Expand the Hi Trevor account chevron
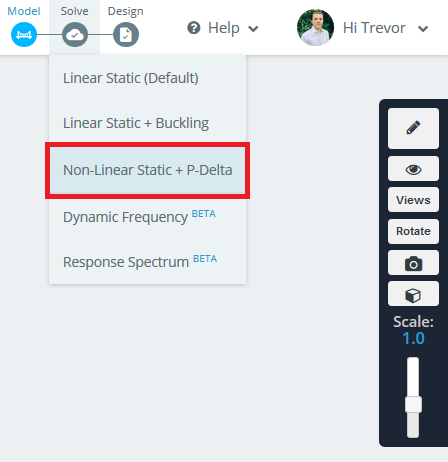 tap(423, 29)
